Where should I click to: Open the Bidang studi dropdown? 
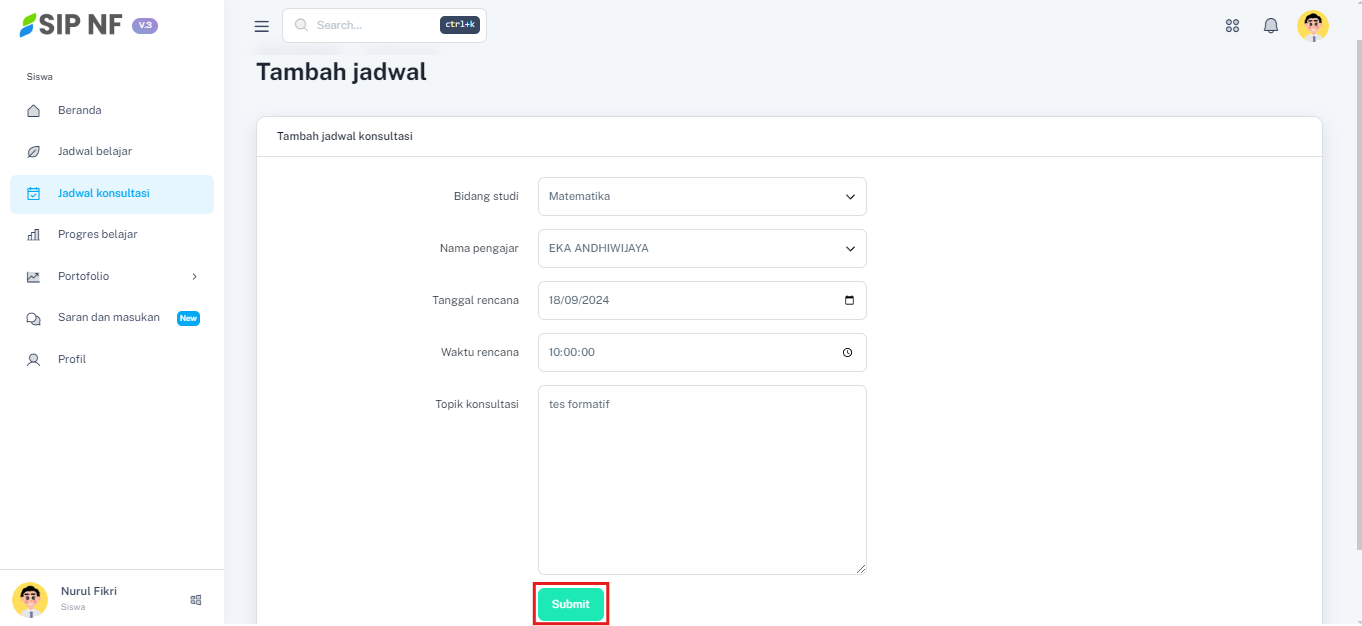(702, 196)
